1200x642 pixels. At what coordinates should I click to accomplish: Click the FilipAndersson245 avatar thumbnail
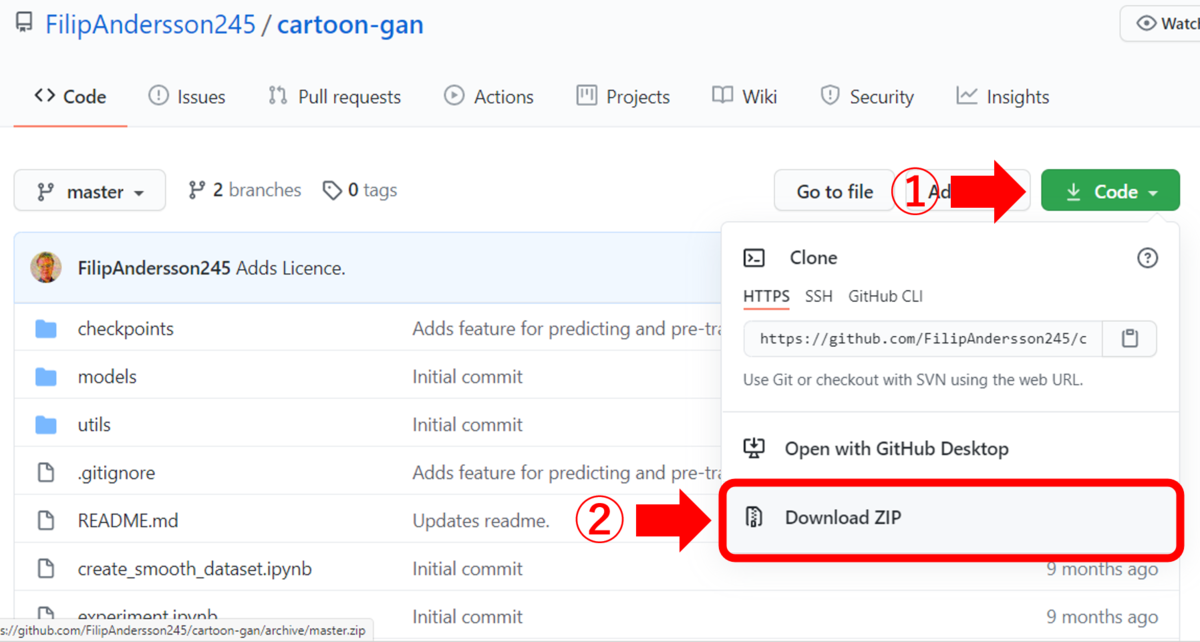[x=45, y=268]
